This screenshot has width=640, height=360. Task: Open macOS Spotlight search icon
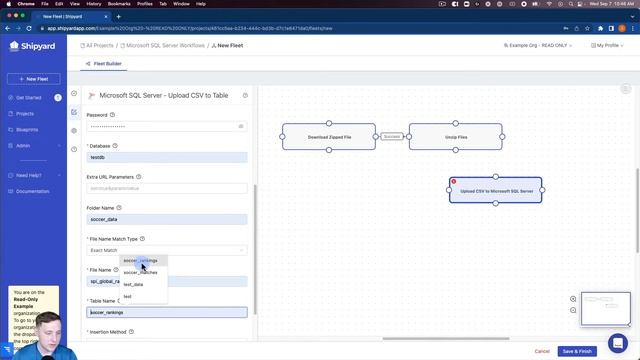coord(571,4)
